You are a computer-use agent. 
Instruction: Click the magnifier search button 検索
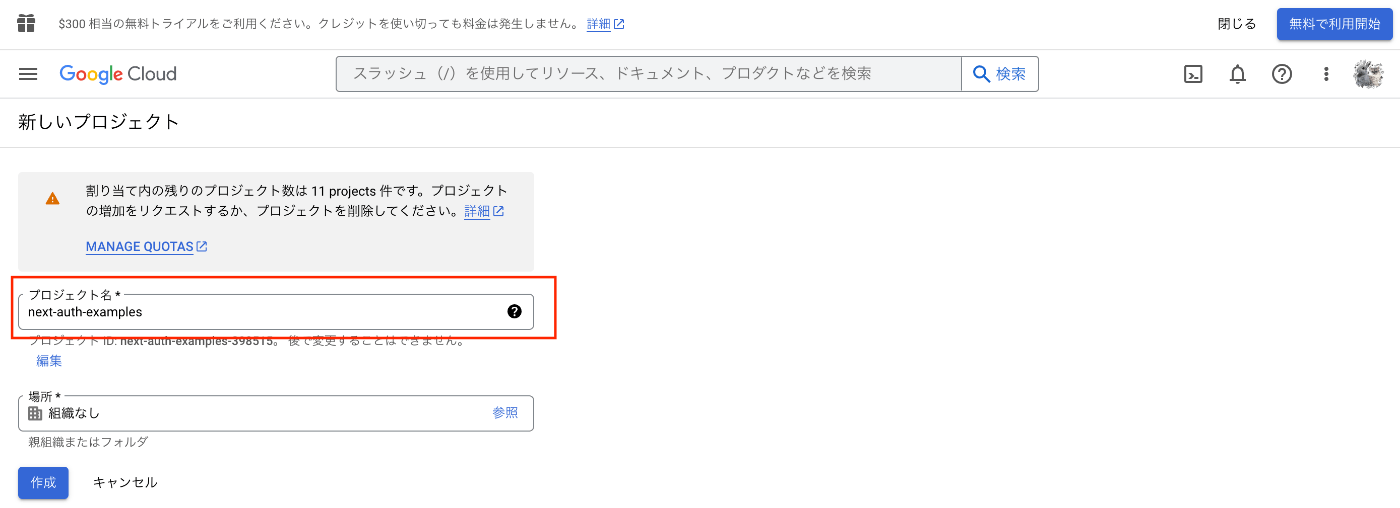(x=999, y=74)
